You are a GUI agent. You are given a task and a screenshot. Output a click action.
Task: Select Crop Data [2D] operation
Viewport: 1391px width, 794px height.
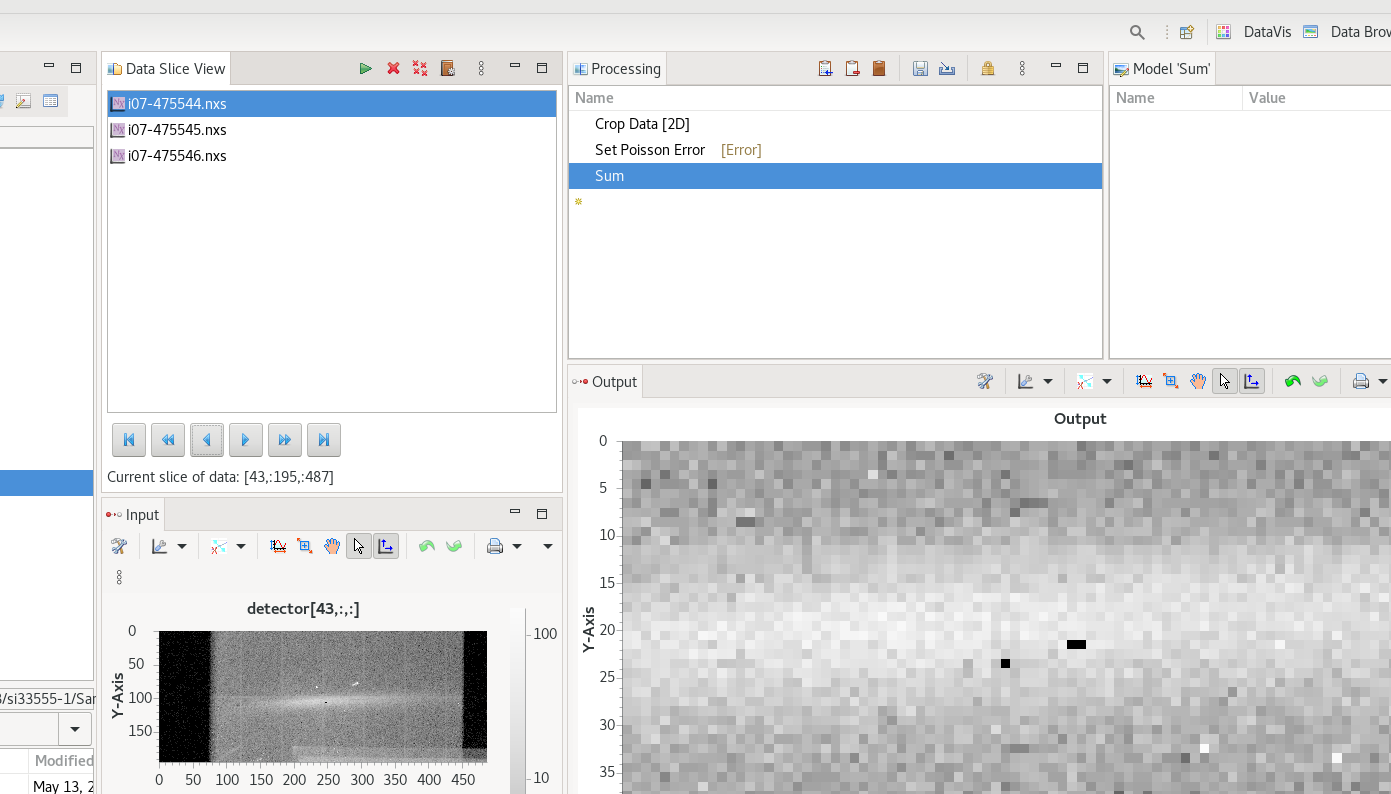[835, 124]
